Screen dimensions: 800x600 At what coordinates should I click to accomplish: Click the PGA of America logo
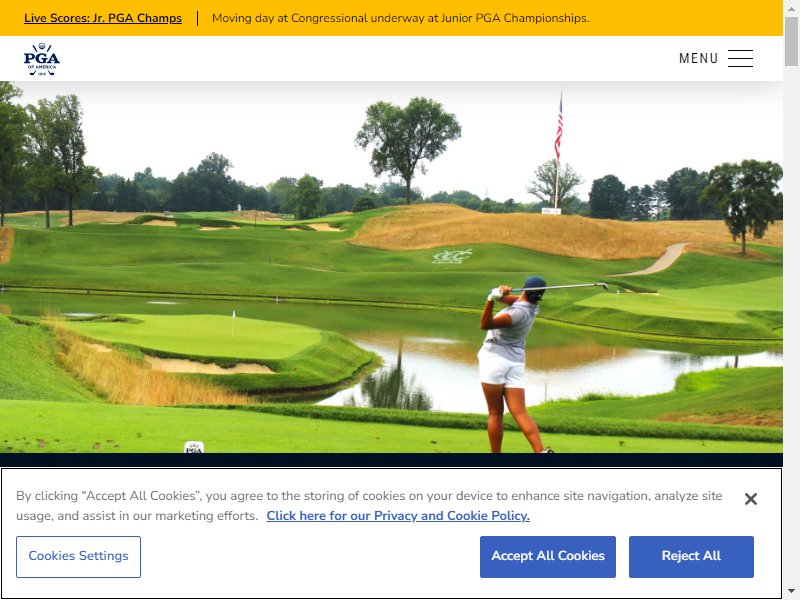(x=42, y=59)
